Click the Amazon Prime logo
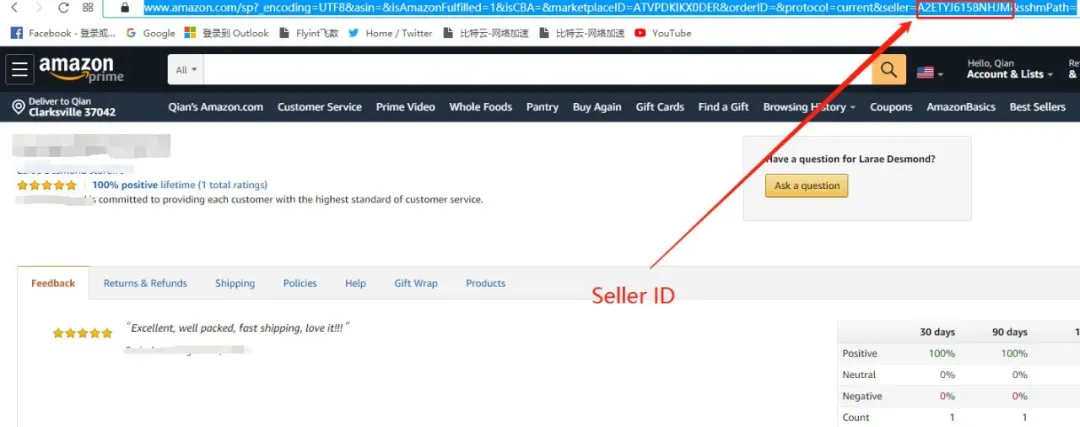The image size is (1080, 427). click(81, 69)
